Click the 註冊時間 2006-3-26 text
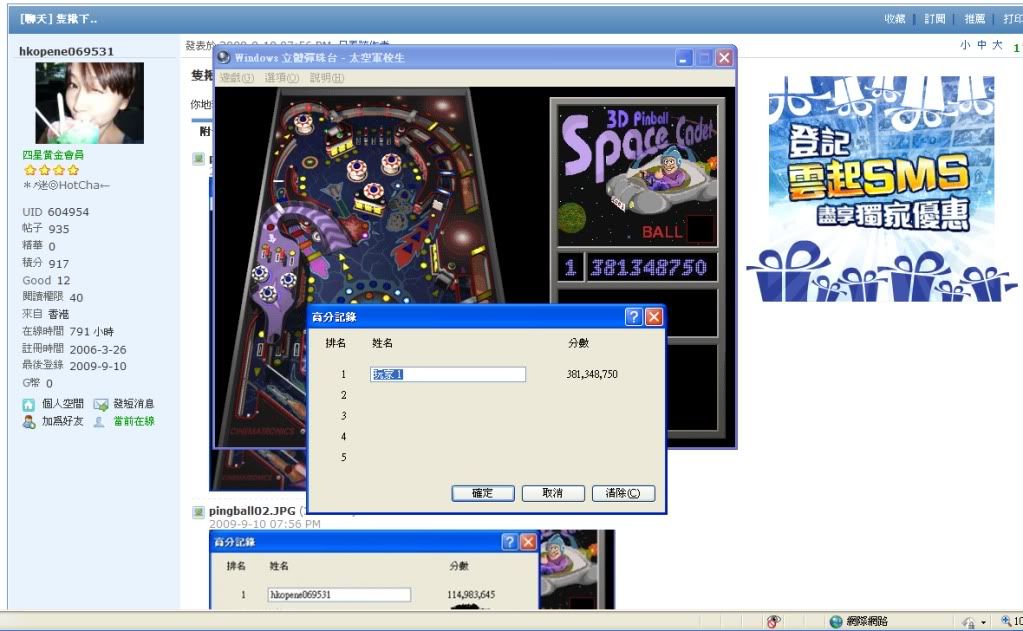 click(x=74, y=349)
